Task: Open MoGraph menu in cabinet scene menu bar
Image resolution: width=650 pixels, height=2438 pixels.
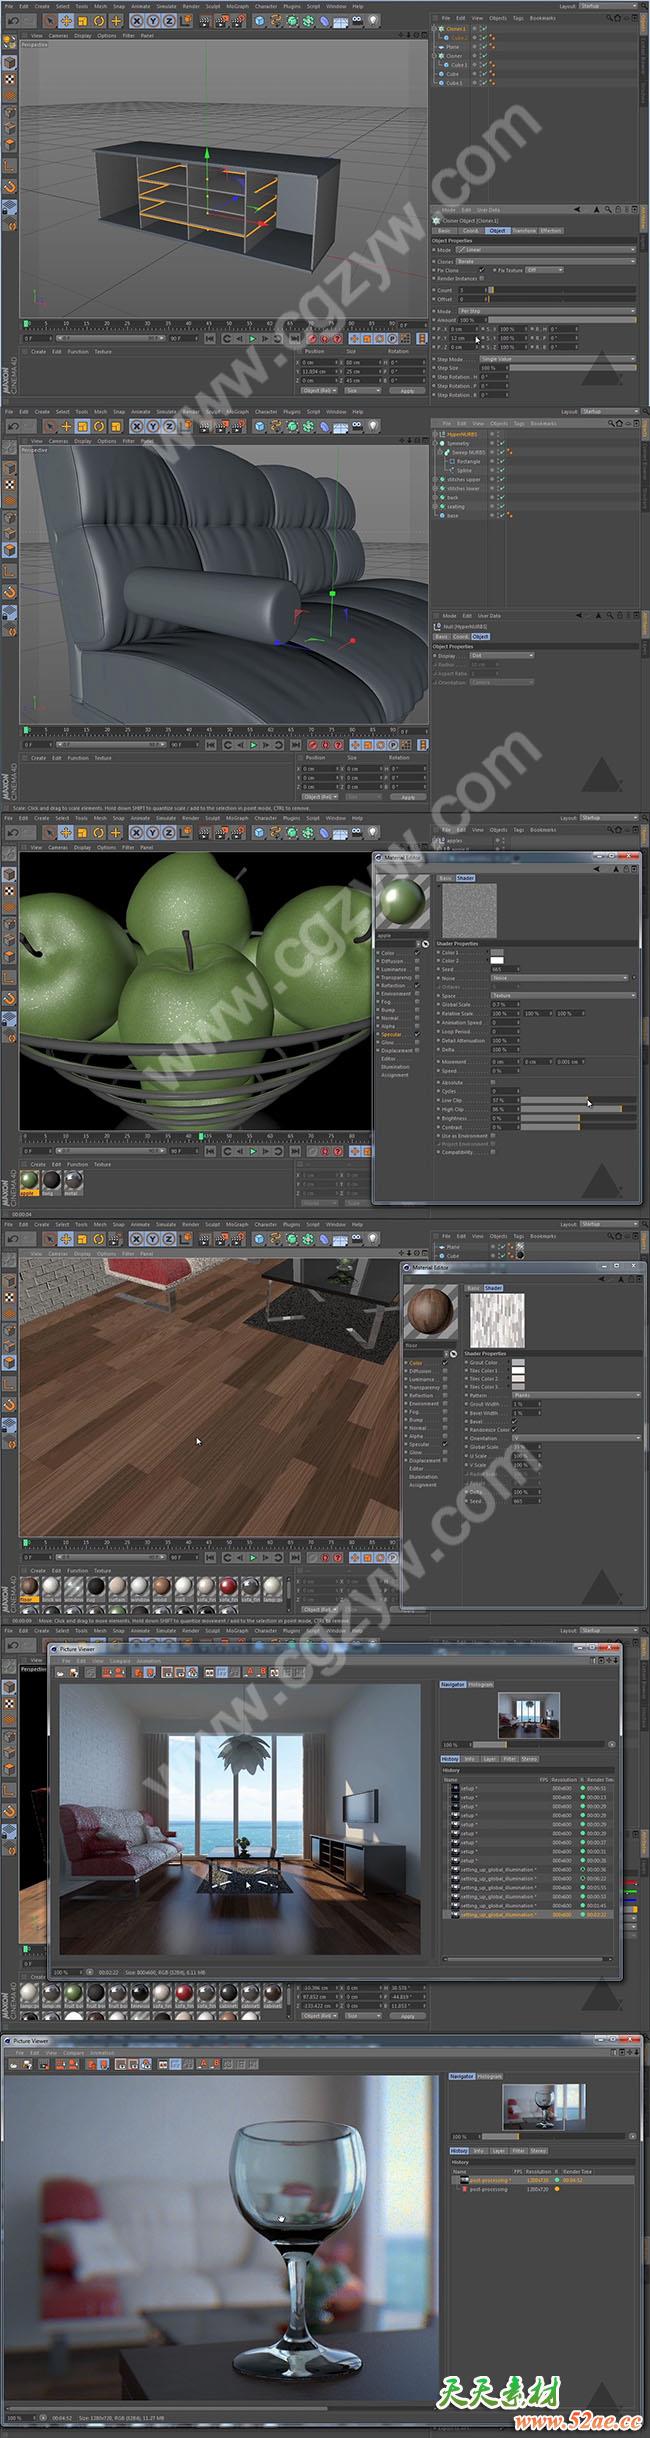Action: [237, 6]
